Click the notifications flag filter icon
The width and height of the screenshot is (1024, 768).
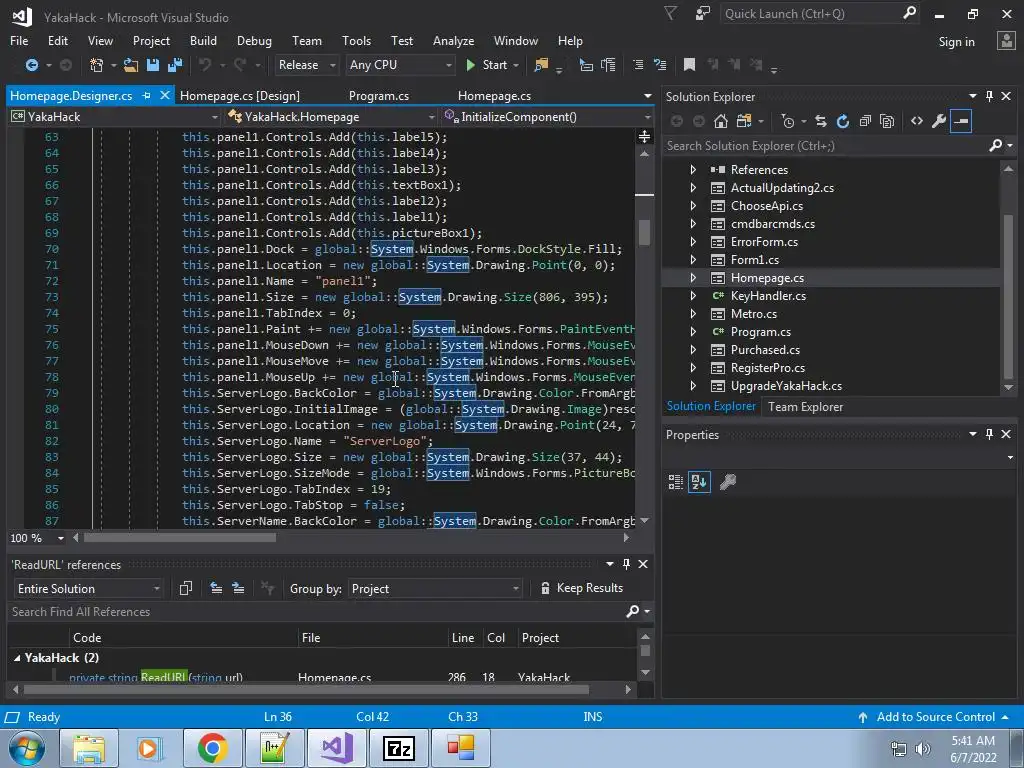670,13
